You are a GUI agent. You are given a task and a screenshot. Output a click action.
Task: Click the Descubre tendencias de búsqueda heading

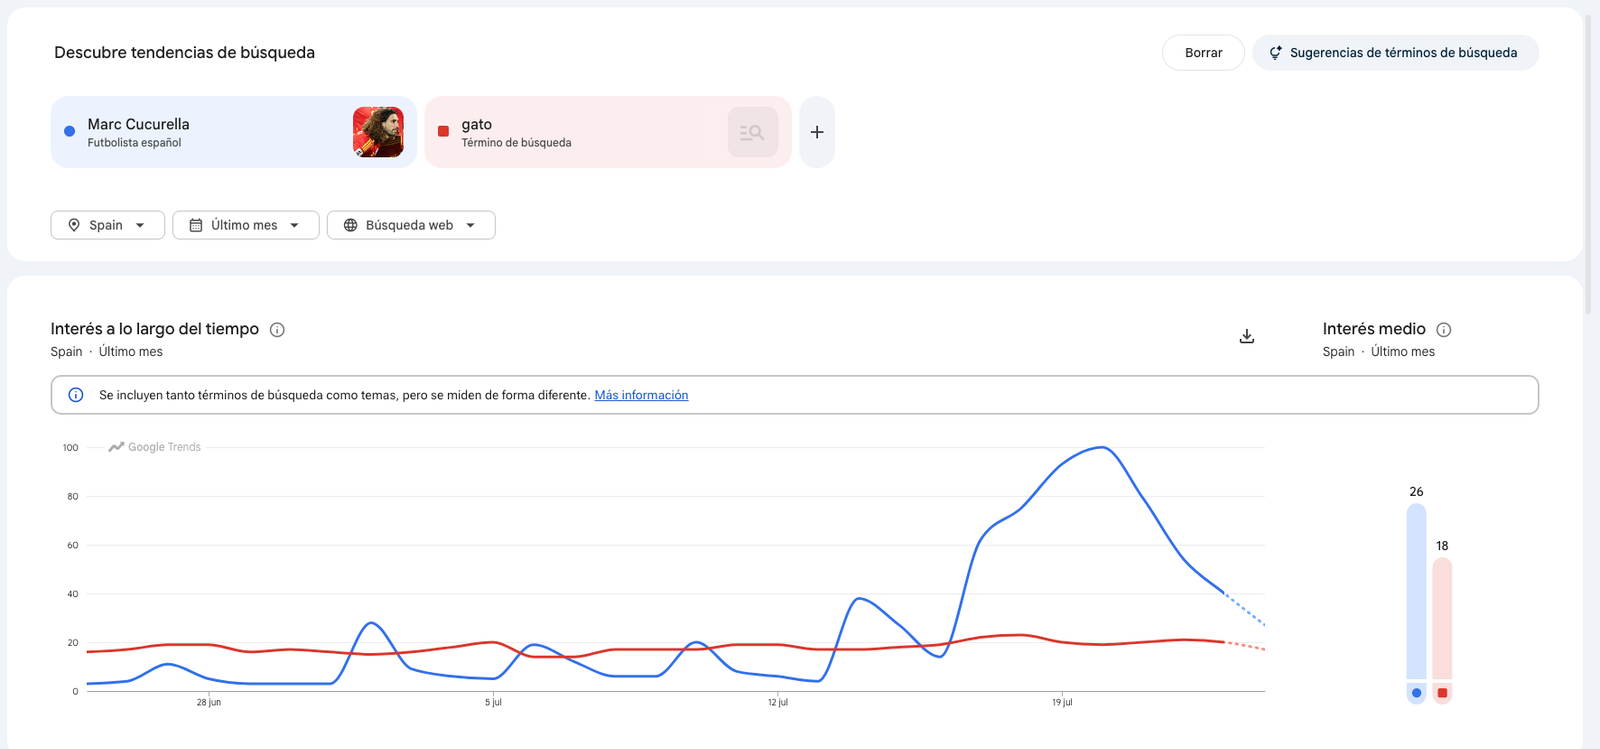tap(184, 53)
